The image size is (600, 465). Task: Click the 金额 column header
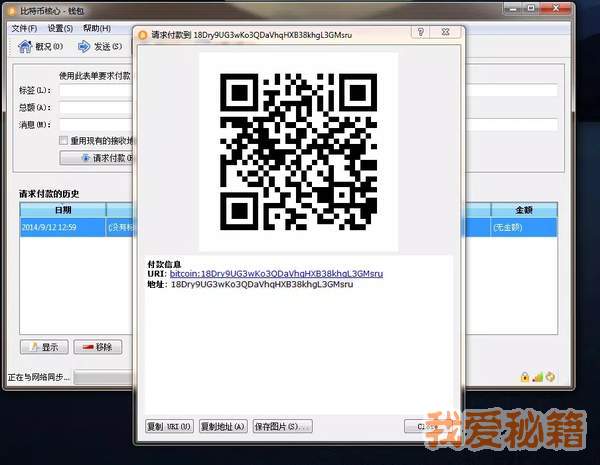click(524, 210)
